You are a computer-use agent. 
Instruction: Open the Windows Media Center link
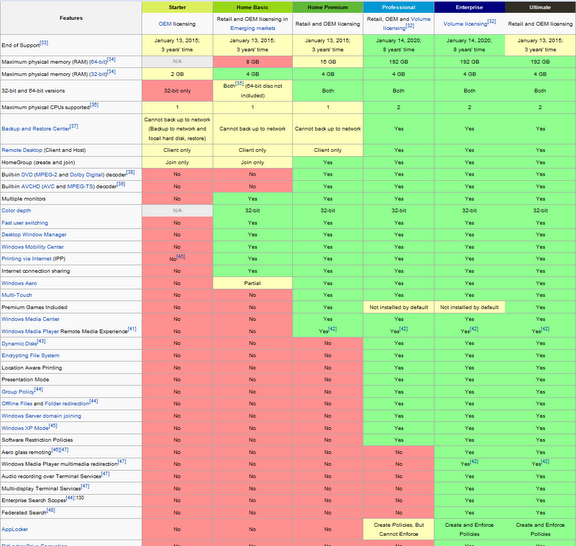(30, 319)
